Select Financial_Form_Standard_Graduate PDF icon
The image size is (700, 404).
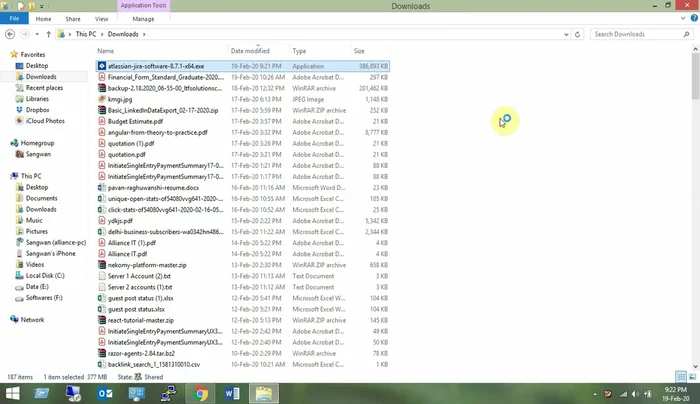point(102,77)
